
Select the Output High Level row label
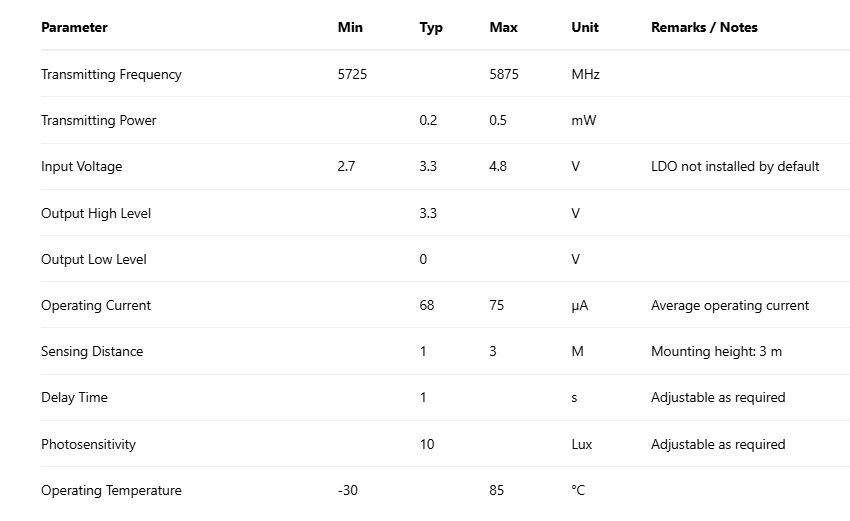pos(96,213)
